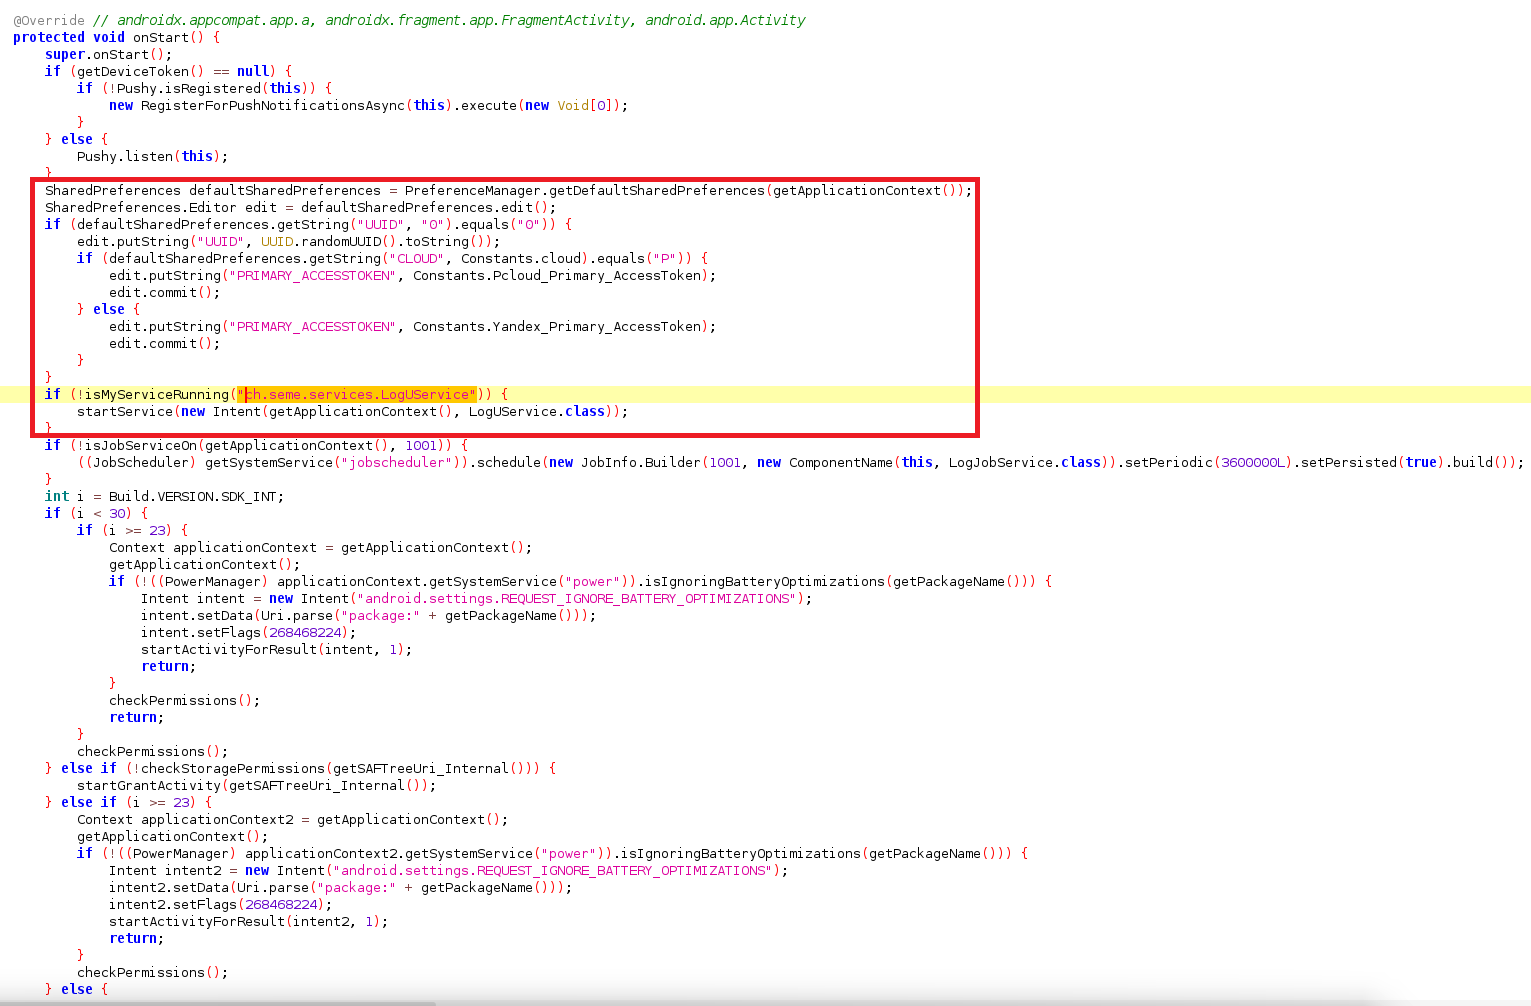This screenshot has height=1006, width=1531.
Task: Click the @Override annotation at the top
Action: point(49,20)
